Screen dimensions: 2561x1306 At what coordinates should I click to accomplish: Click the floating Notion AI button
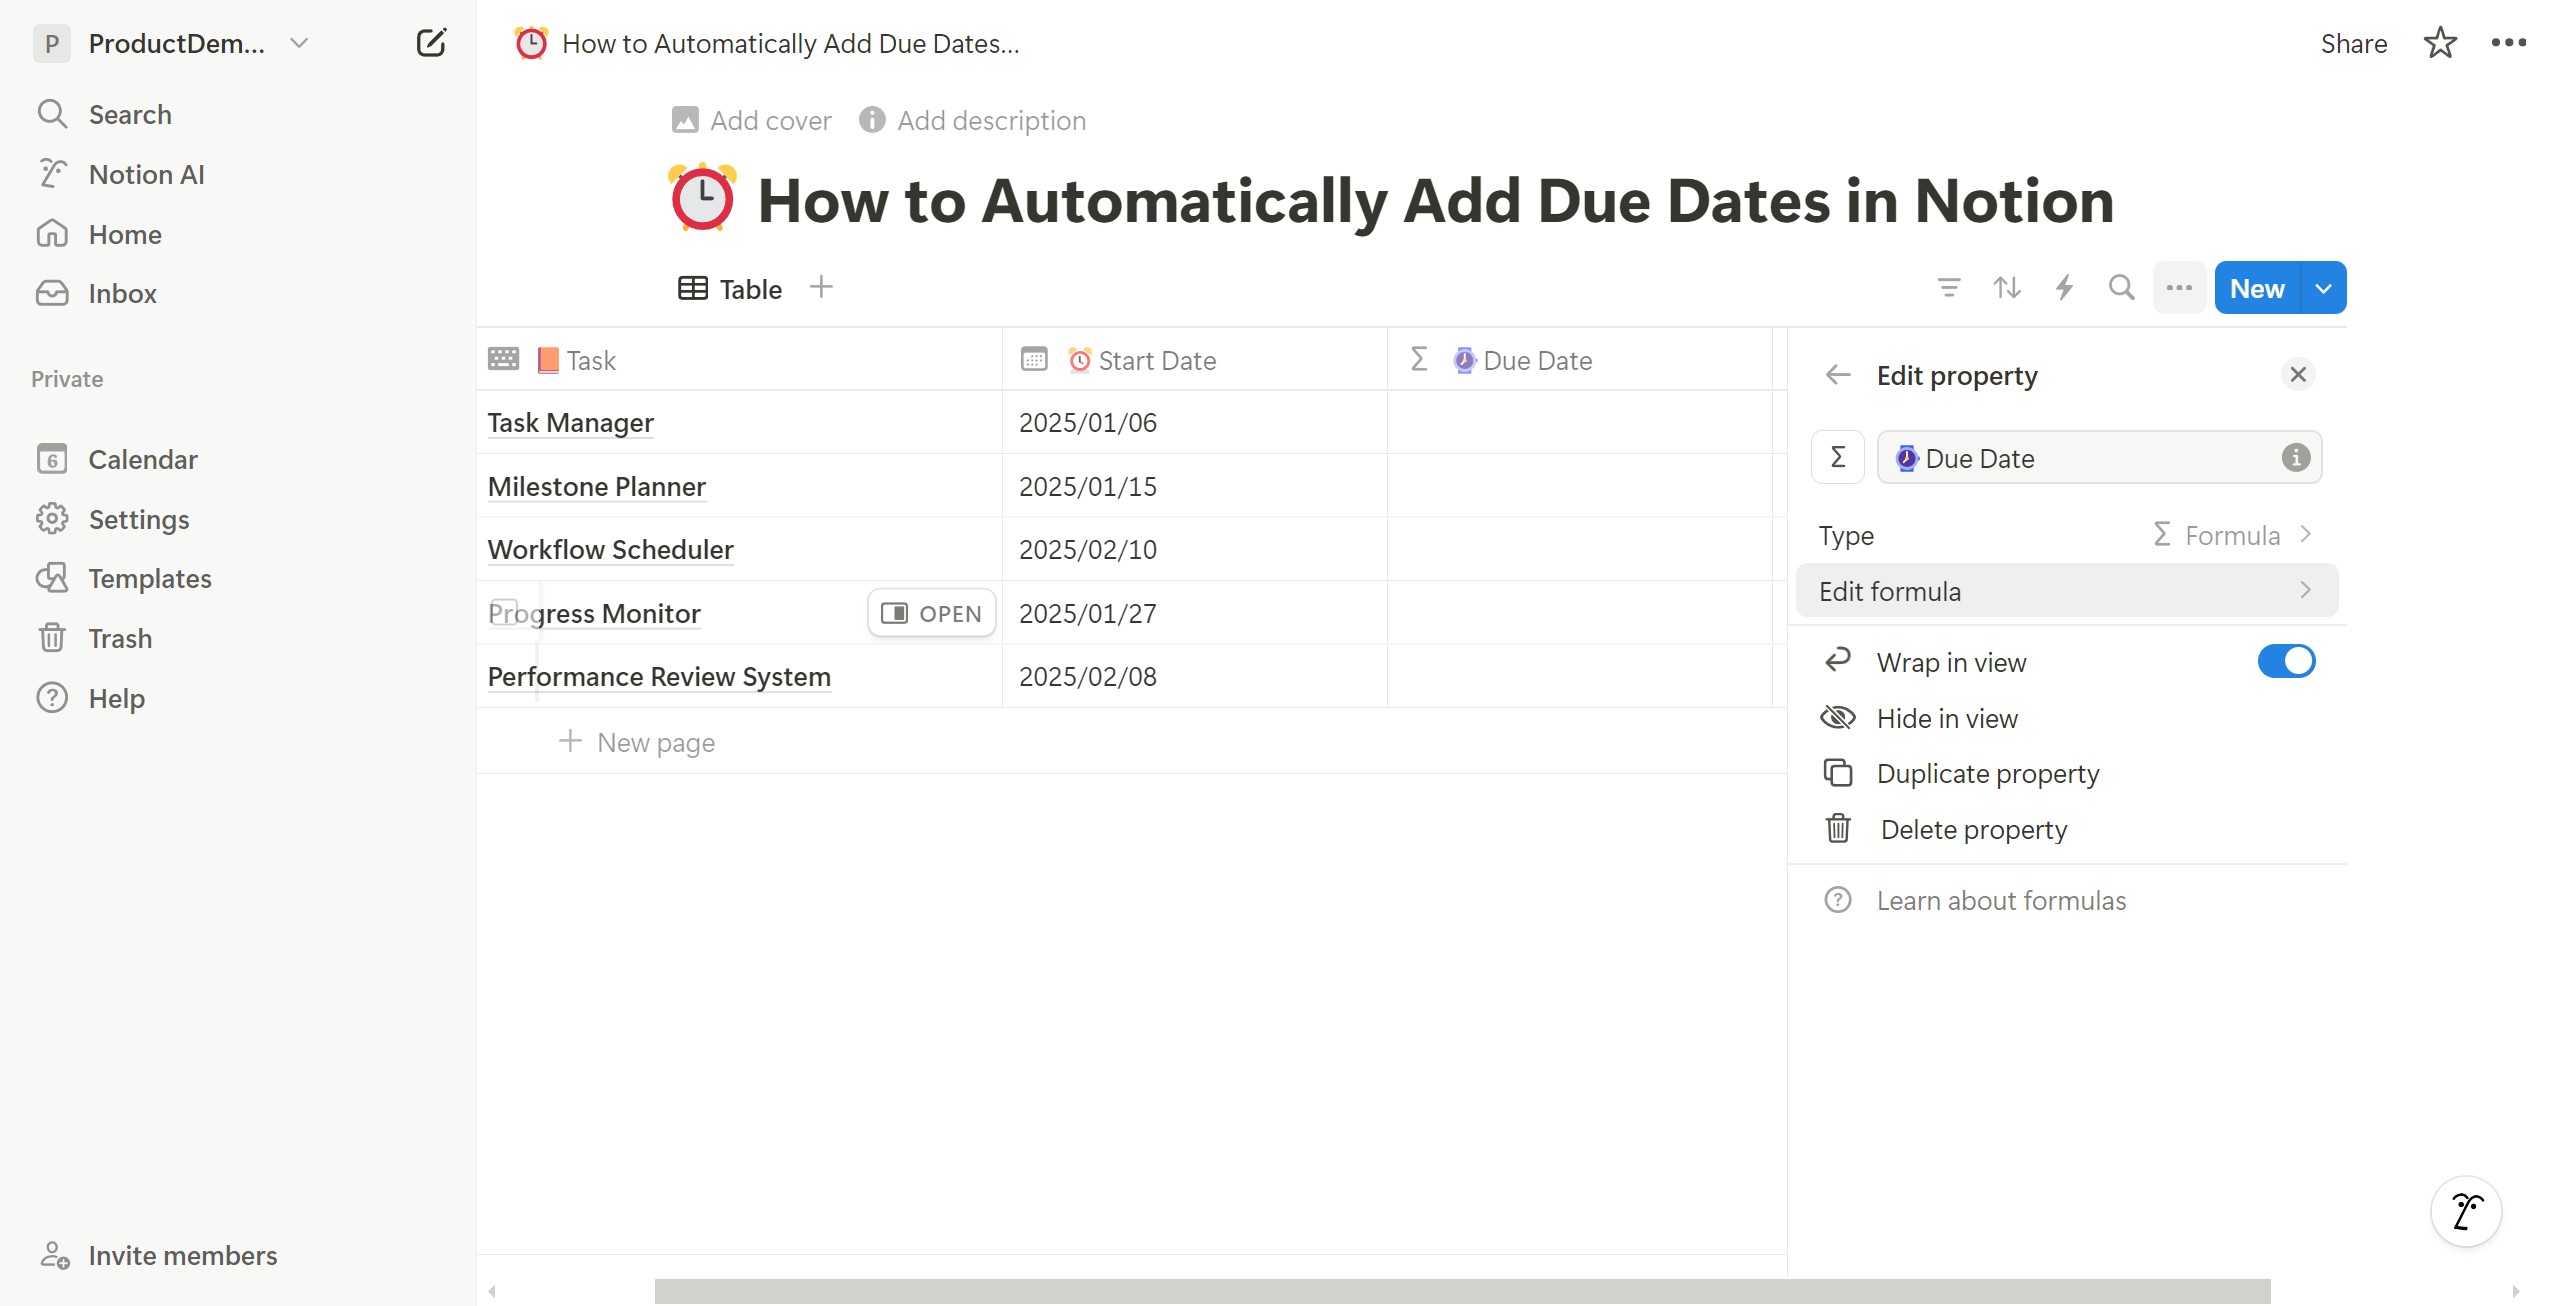pos(2466,1212)
